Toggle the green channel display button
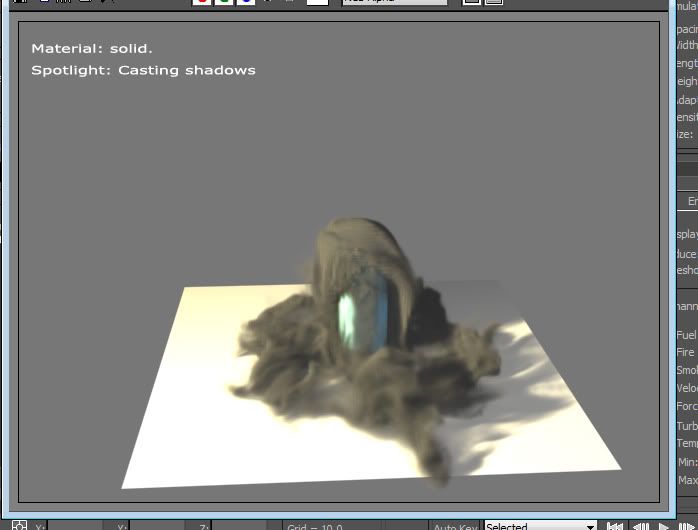The height and width of the screenshot is (530, 698). coord(225,2)
